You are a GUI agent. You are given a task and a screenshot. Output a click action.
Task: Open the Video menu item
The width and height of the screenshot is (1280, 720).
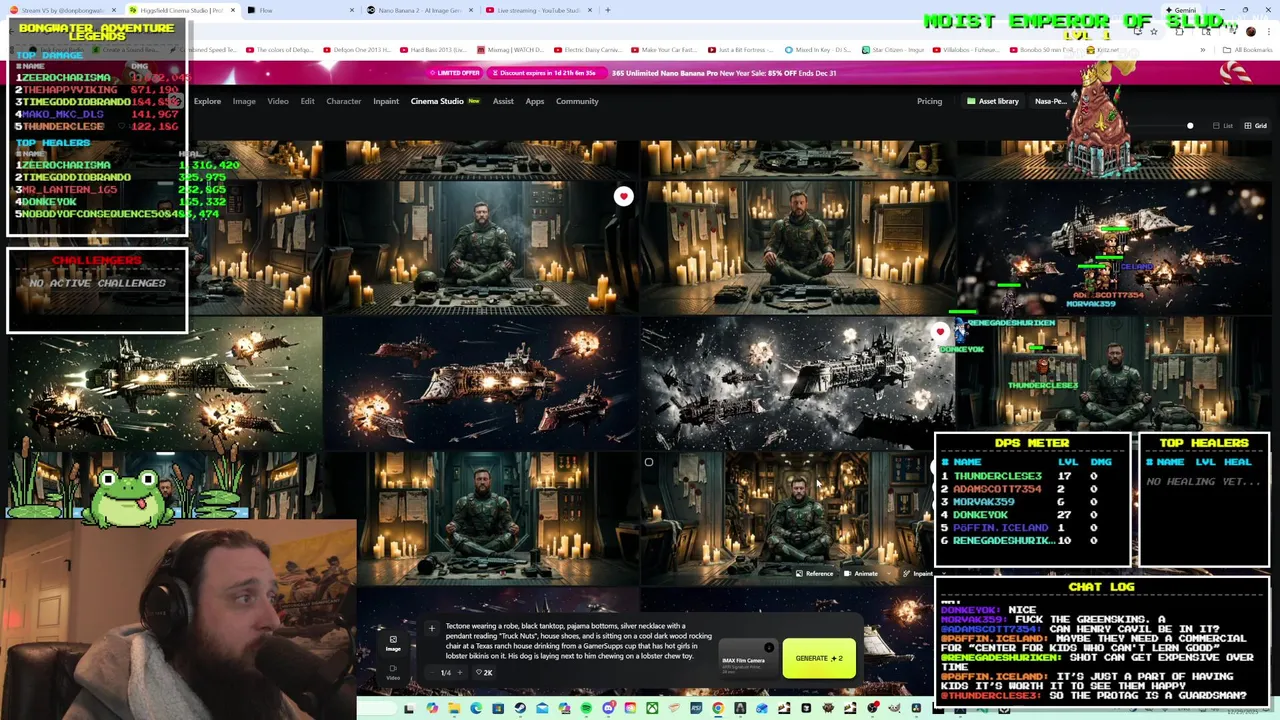[278, 101]
